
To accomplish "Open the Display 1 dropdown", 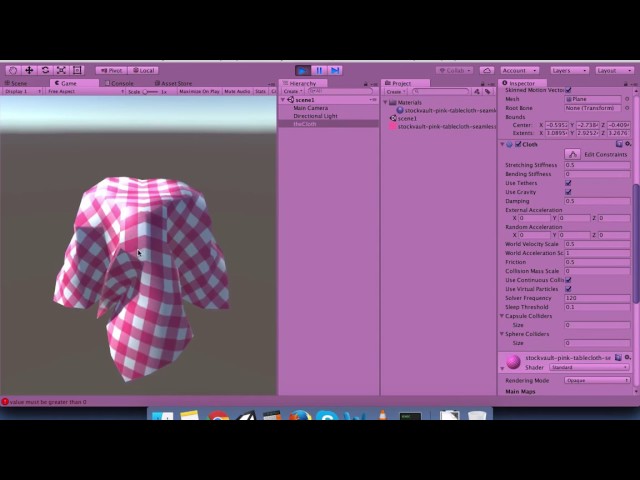I will [x=22, y=91].
